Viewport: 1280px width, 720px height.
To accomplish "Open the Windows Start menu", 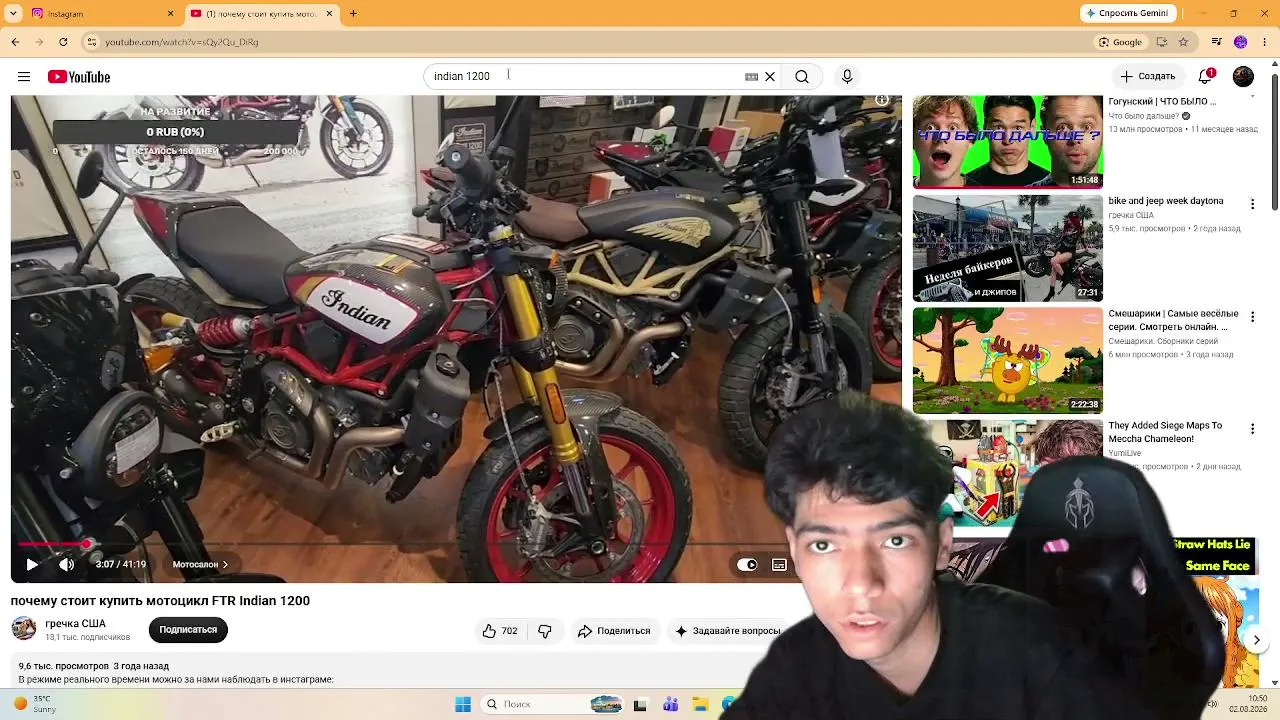I will [463, 704].
